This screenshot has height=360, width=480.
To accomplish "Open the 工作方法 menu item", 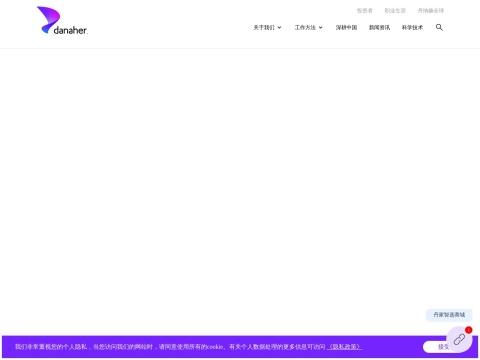I will [x=305, y=27].
